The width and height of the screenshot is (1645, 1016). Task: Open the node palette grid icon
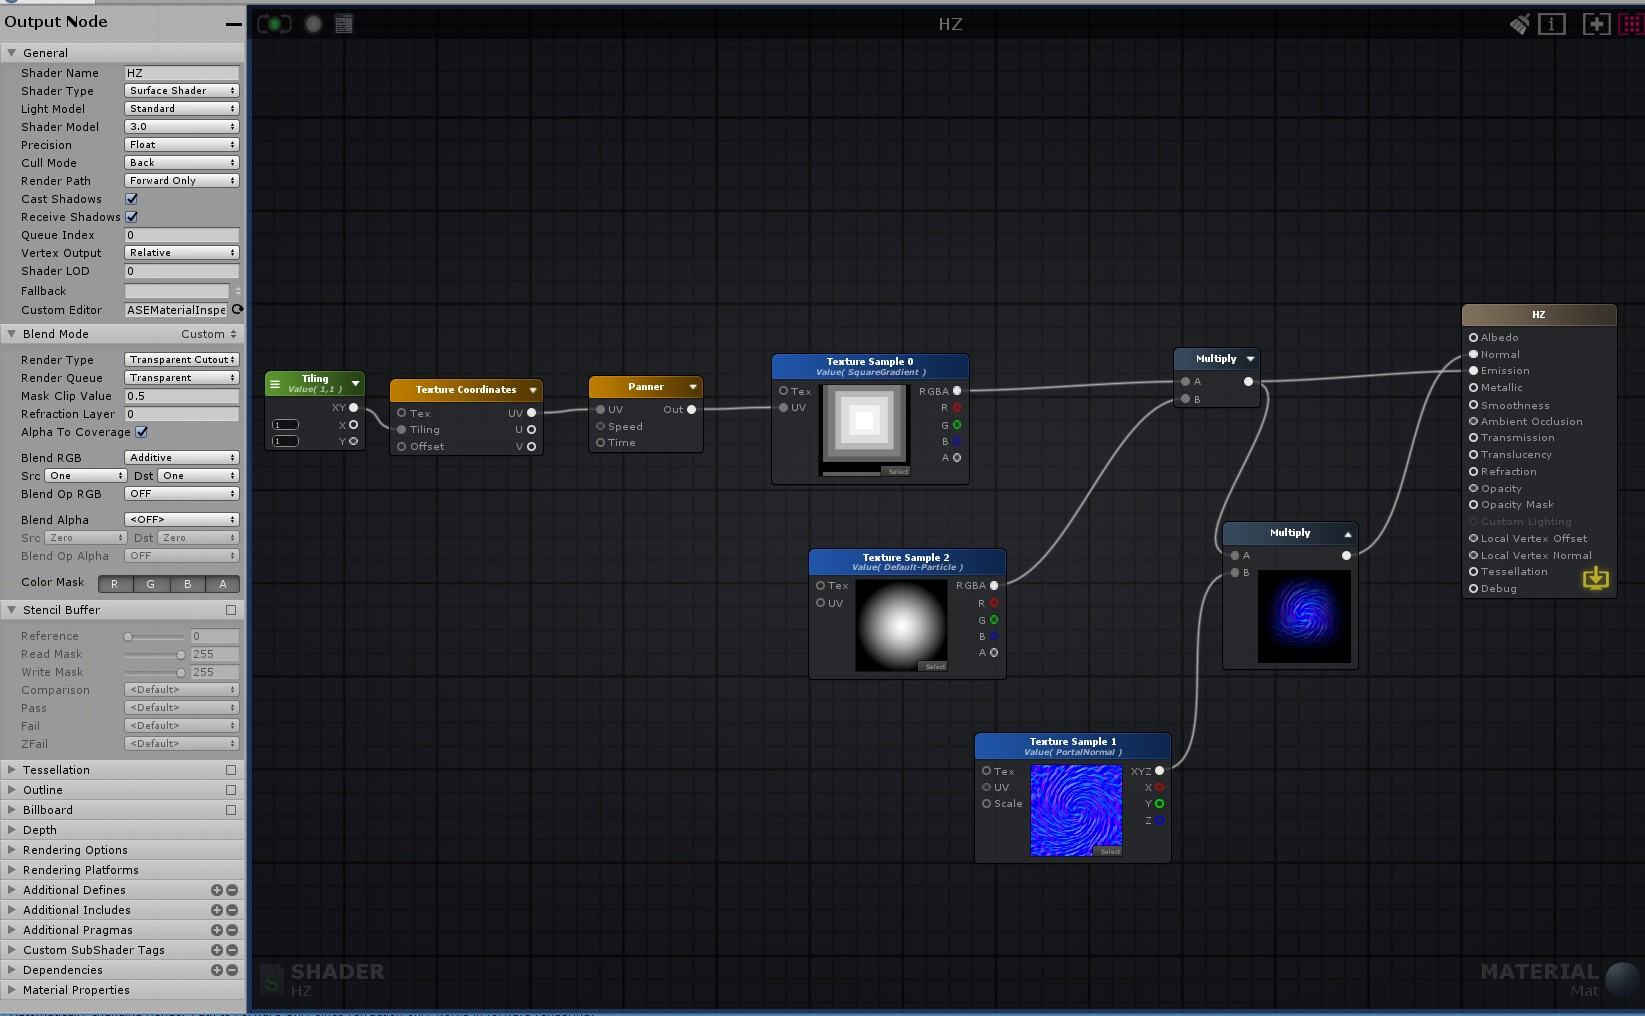(x=1631, y=24)
